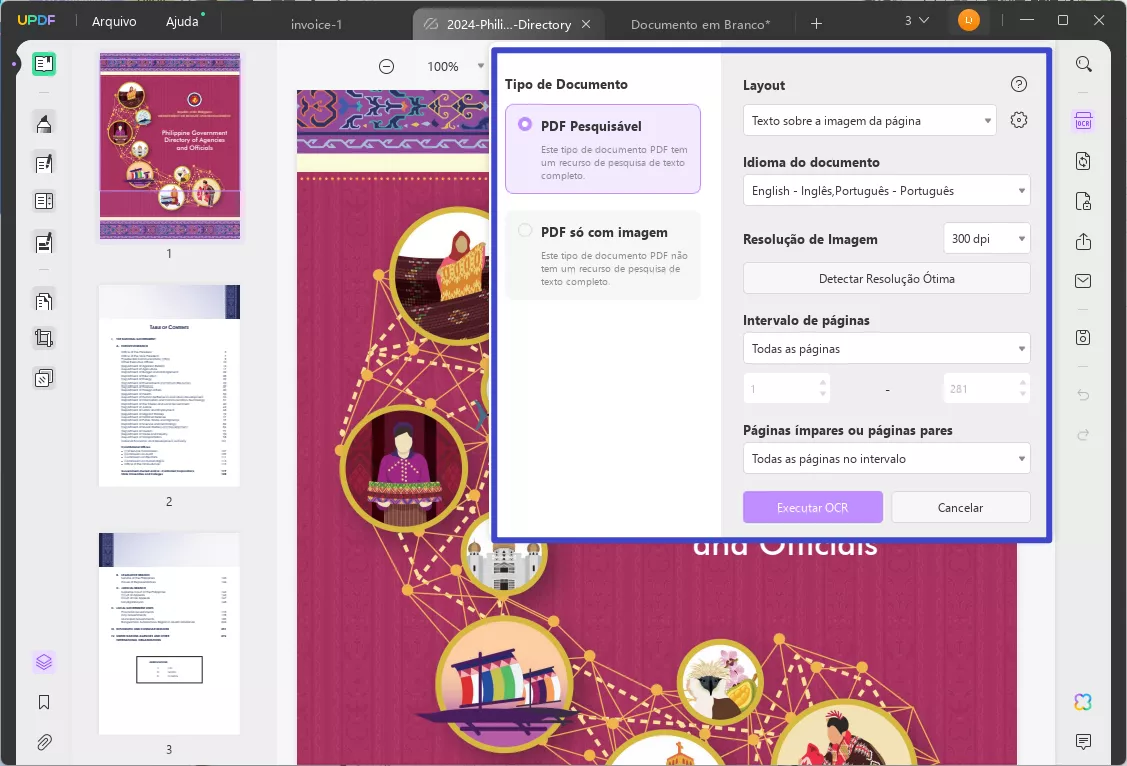Open the Bookmarks panel icon
Screen dimensions: 1127x766
point(44,702)
